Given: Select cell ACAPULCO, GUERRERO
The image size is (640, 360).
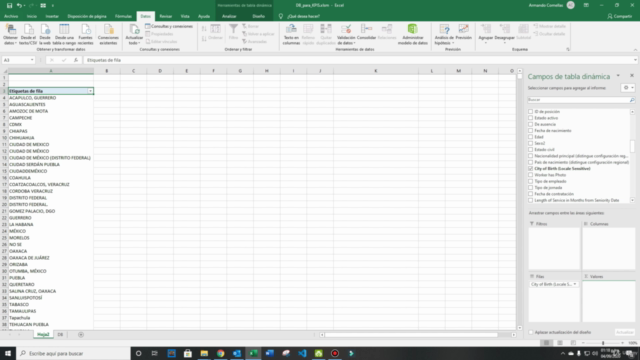Looking at the screenshot, I should (x=51, y=98).
